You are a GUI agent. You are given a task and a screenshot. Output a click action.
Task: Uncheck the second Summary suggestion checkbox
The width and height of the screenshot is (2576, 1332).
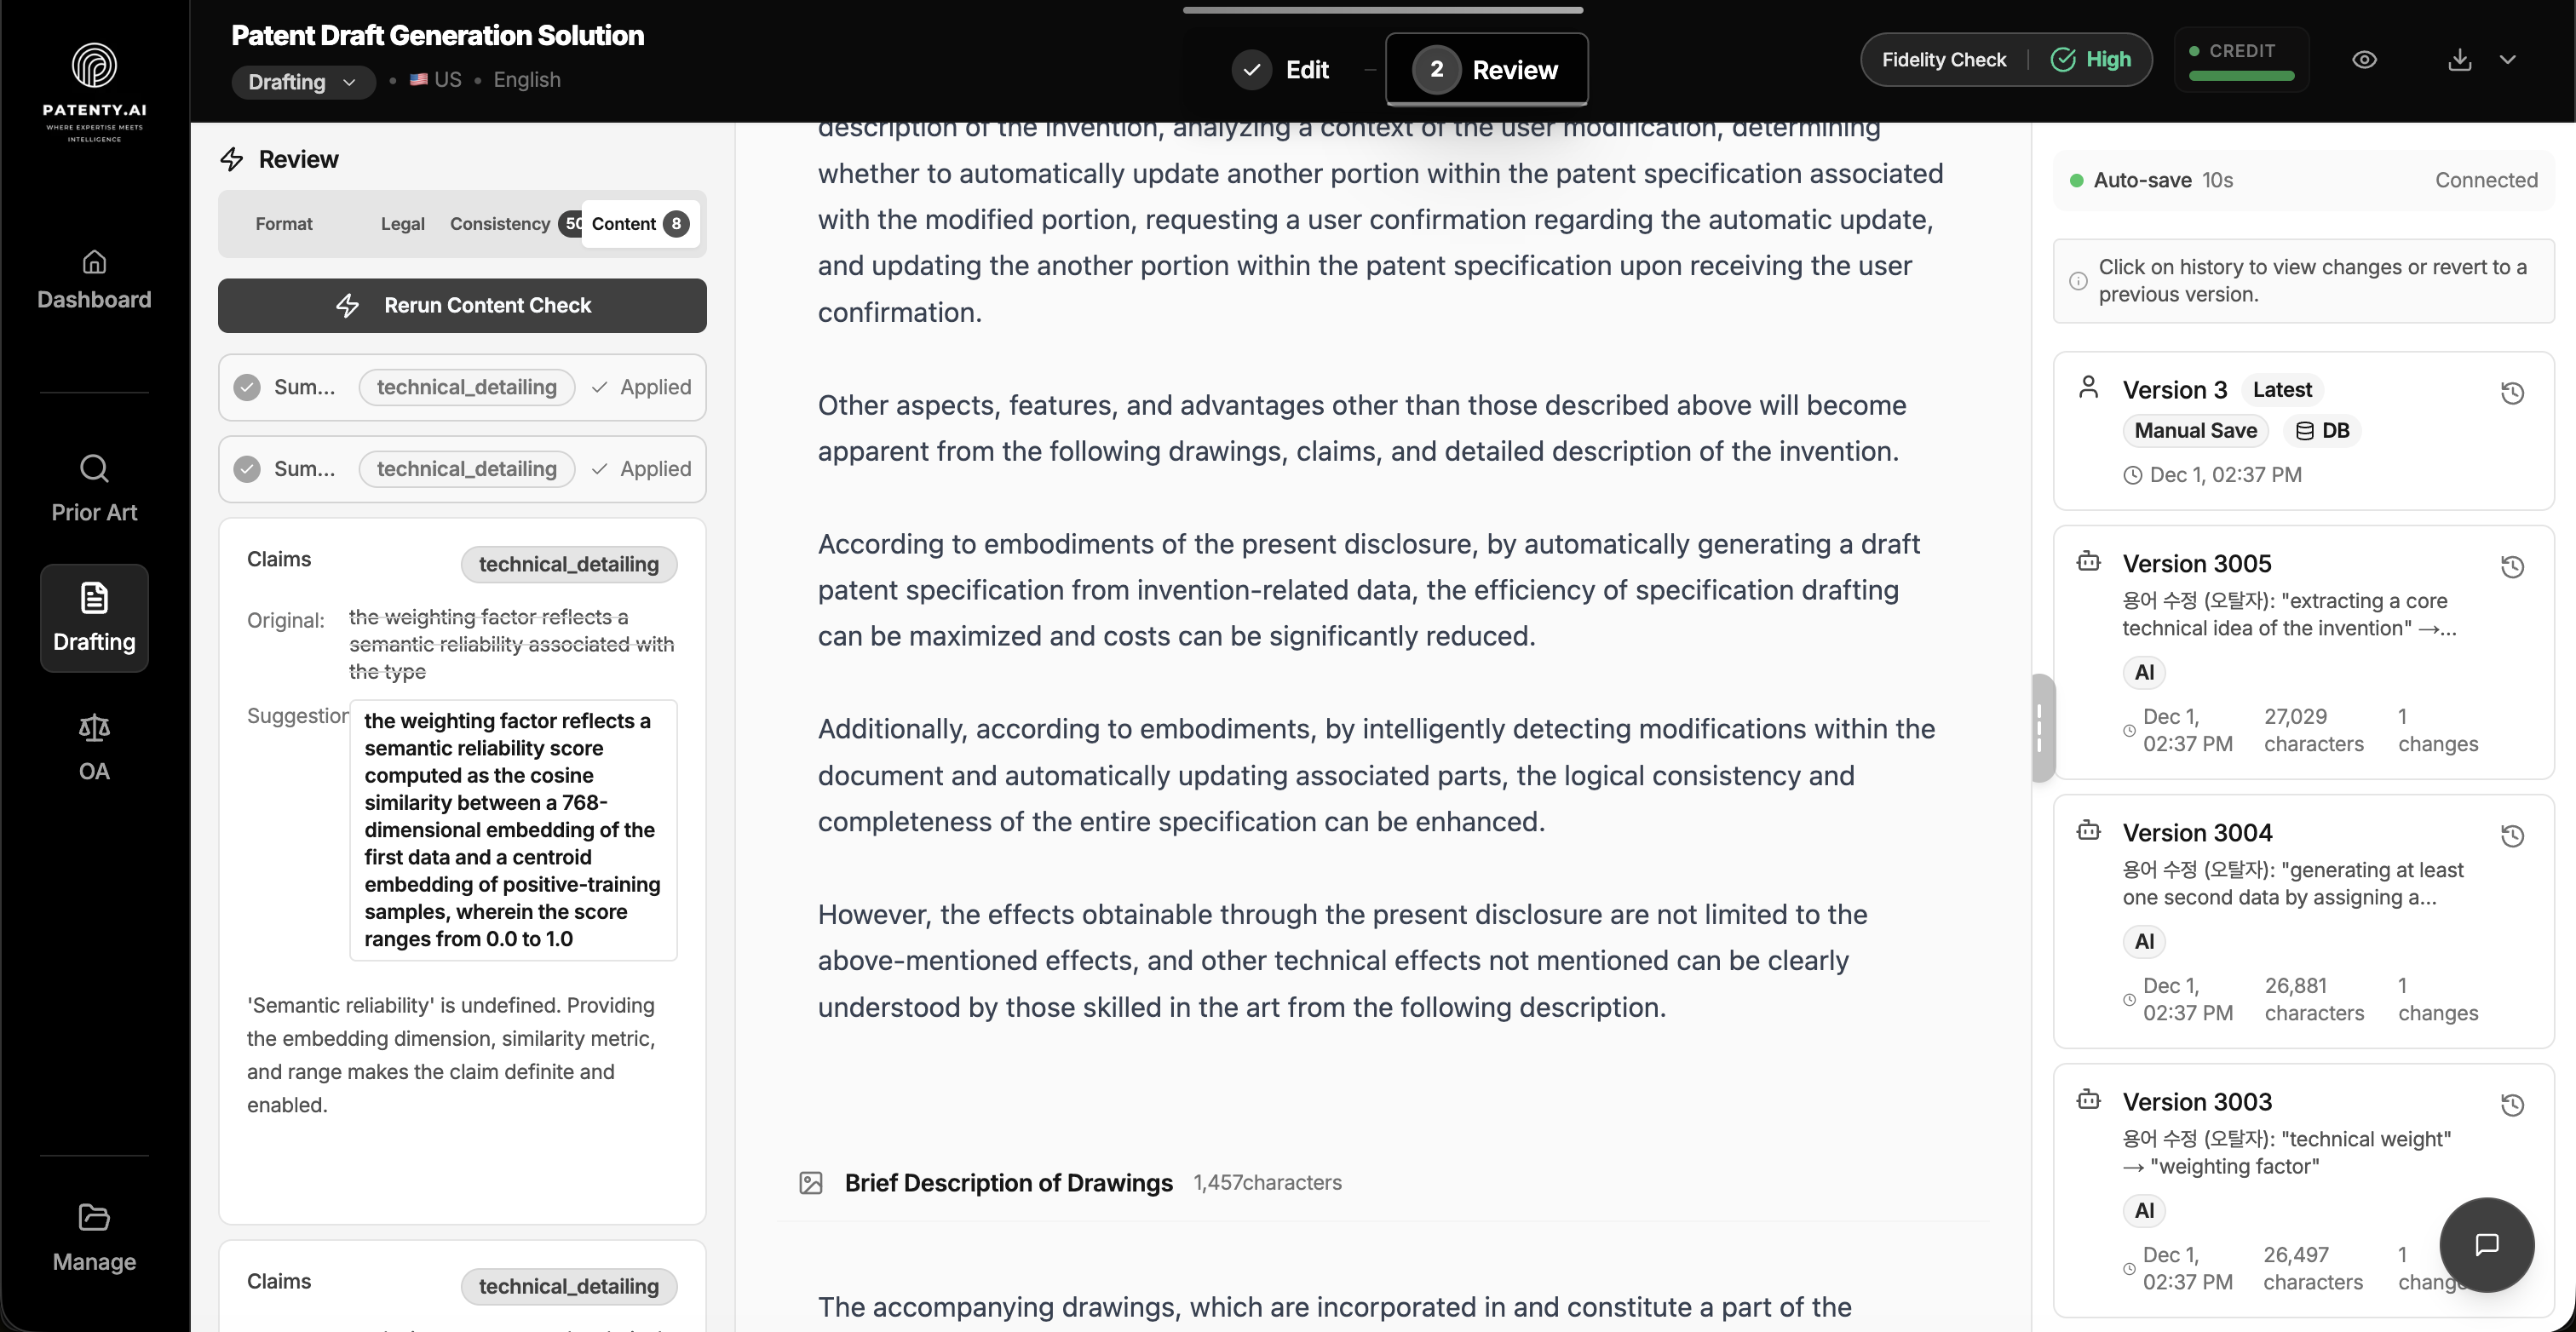click(x=247, y=468)
